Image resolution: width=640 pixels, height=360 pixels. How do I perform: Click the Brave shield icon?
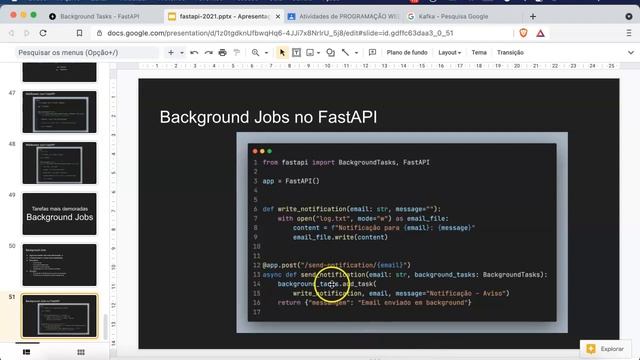(523, 33)
